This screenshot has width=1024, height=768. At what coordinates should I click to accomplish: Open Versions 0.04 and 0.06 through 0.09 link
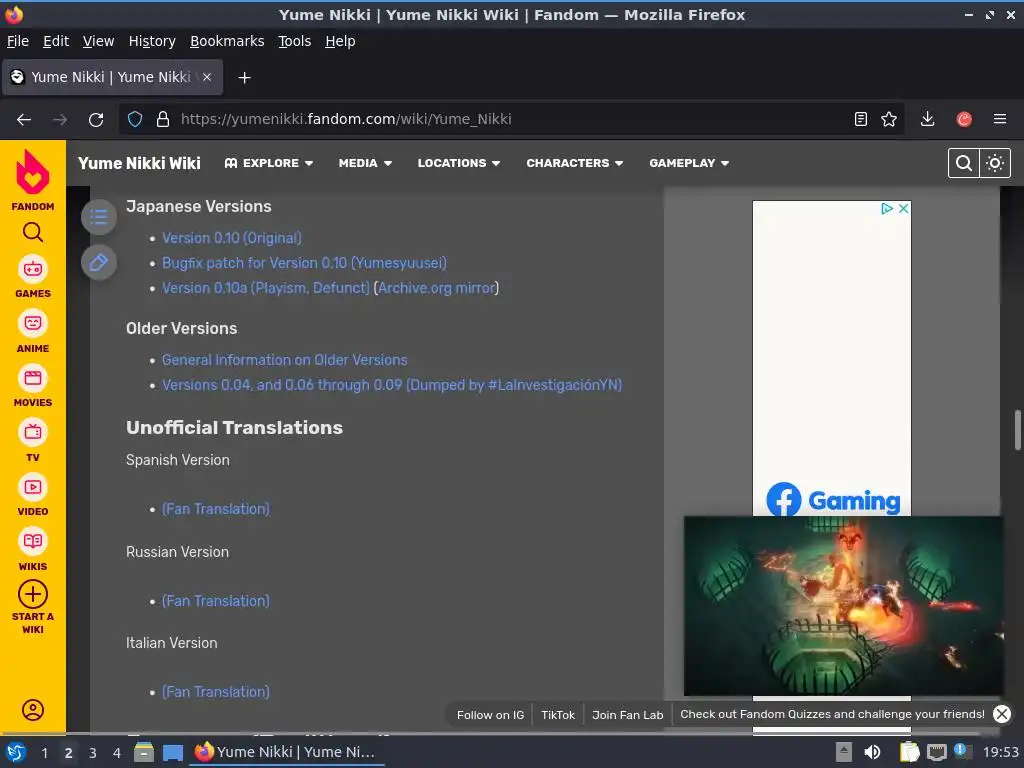(x=392, y=385)
